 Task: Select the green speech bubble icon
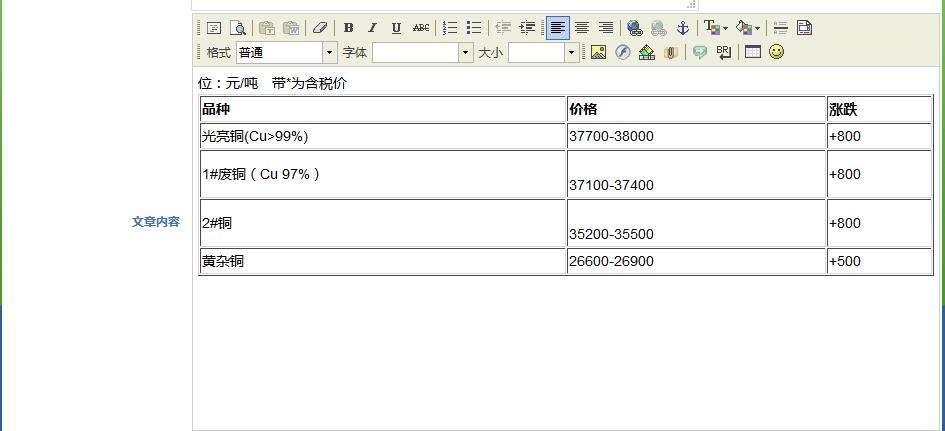click(699, 52)
